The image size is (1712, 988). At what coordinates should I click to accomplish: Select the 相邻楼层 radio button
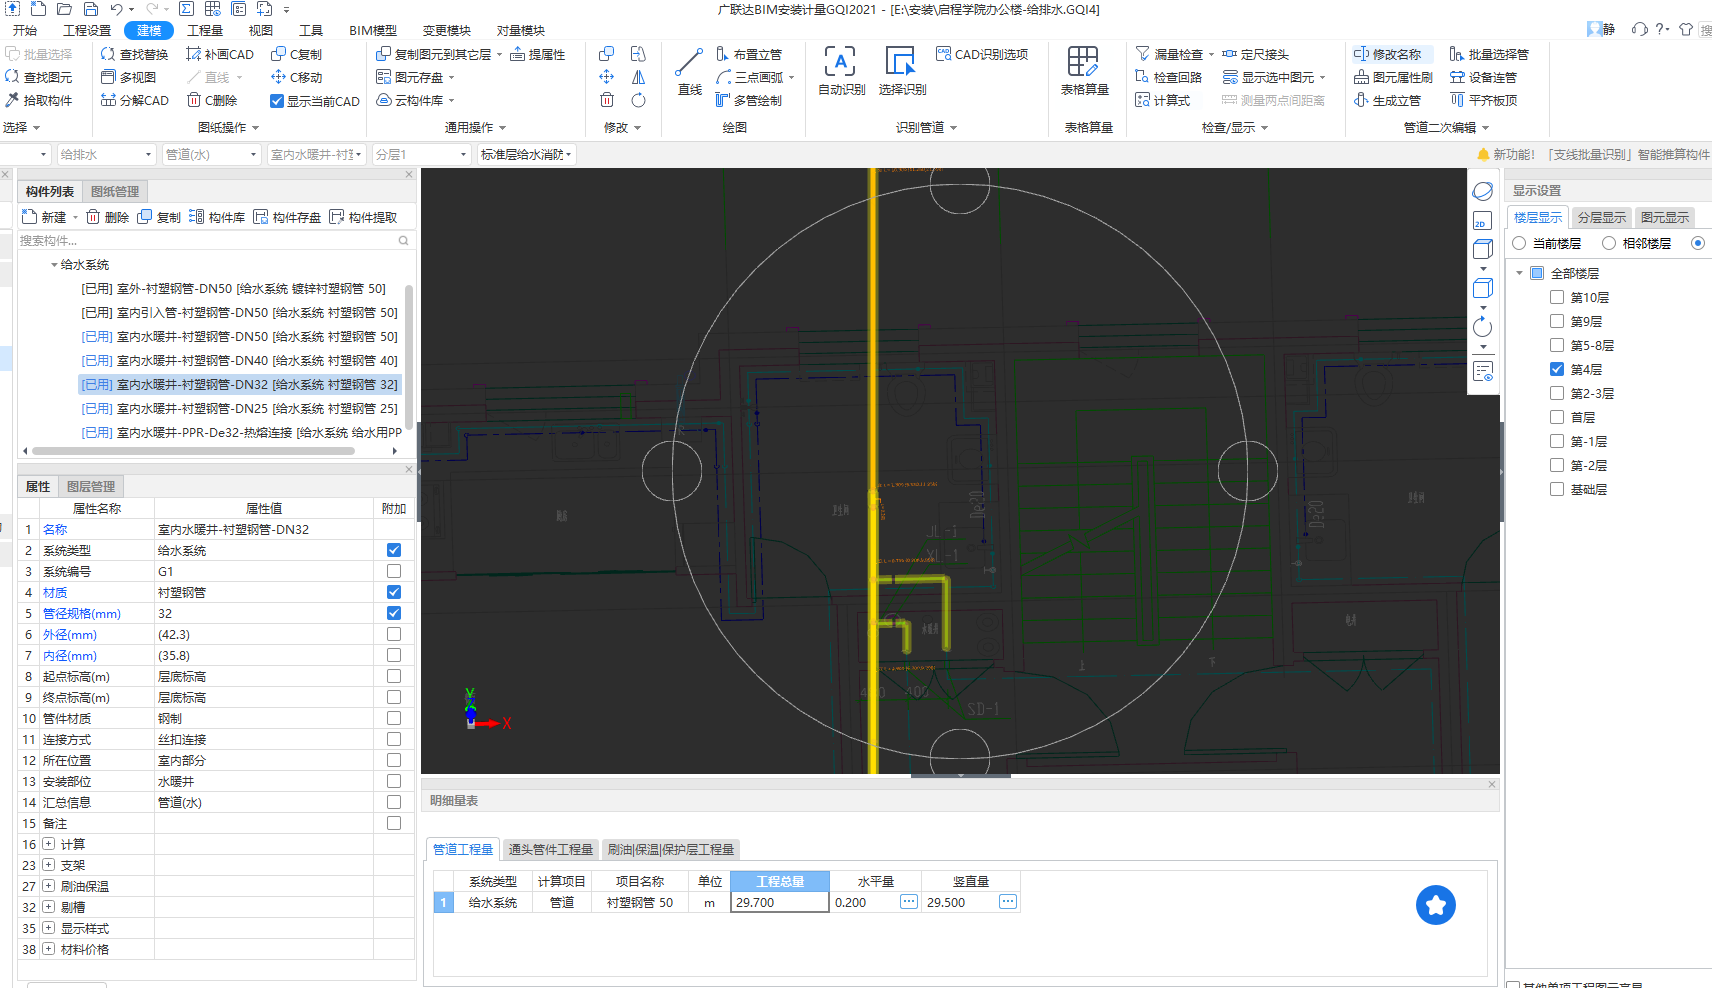pyautogui.click(x=1609, y=243)
